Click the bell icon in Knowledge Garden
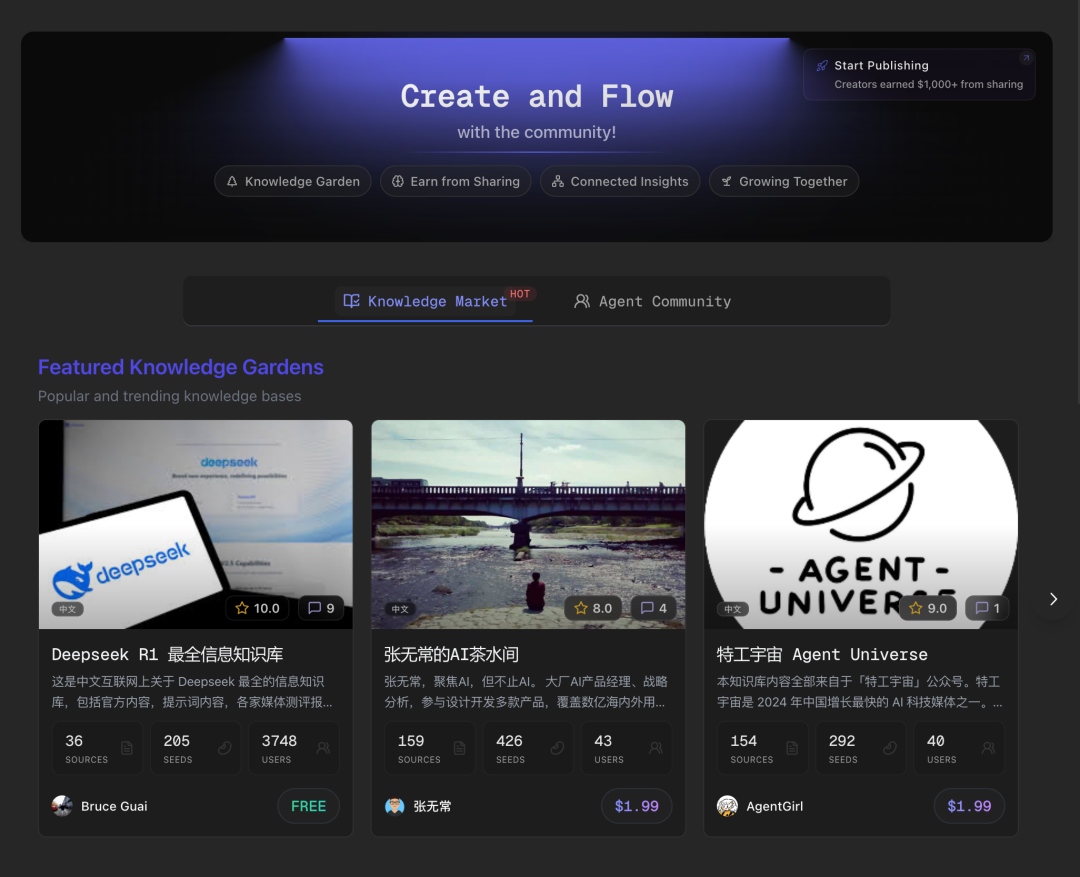Image resolution: width=1080 pixels, height=877 pixels. (232, 181)
